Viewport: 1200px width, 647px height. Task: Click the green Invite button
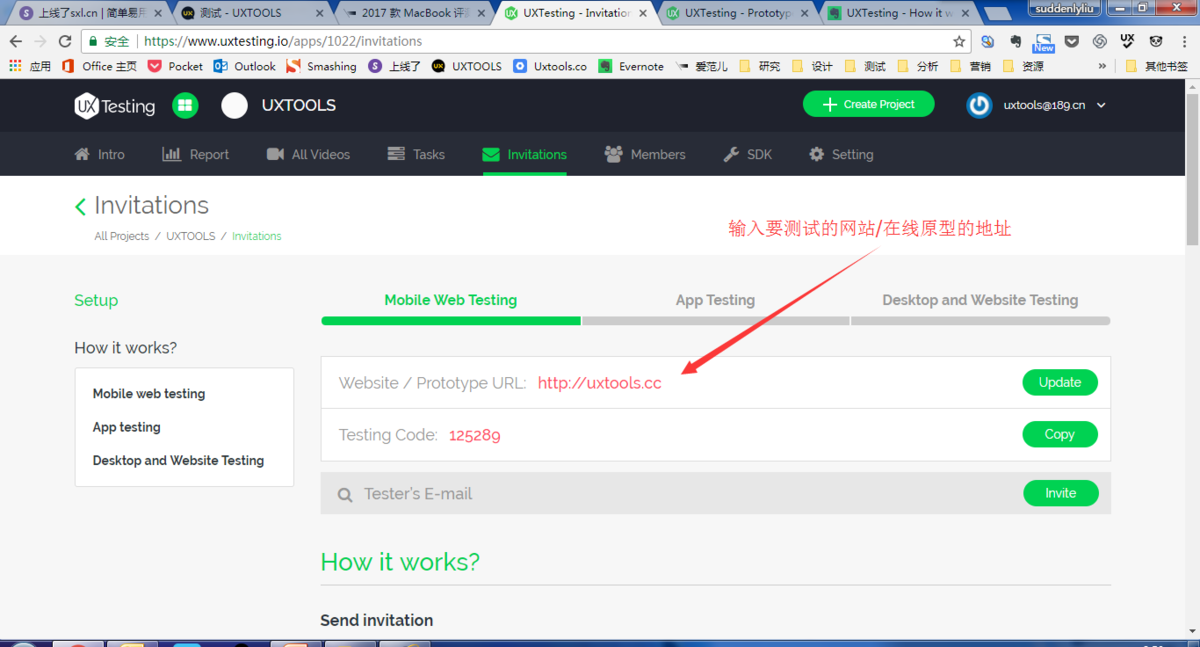pos(1060,493)
